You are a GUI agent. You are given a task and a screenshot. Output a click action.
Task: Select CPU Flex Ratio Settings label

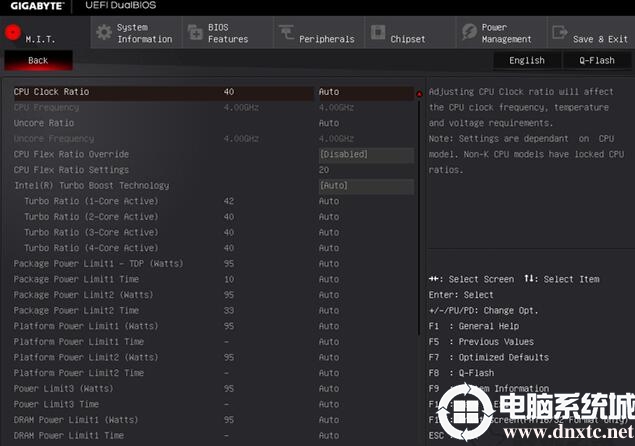71,170
